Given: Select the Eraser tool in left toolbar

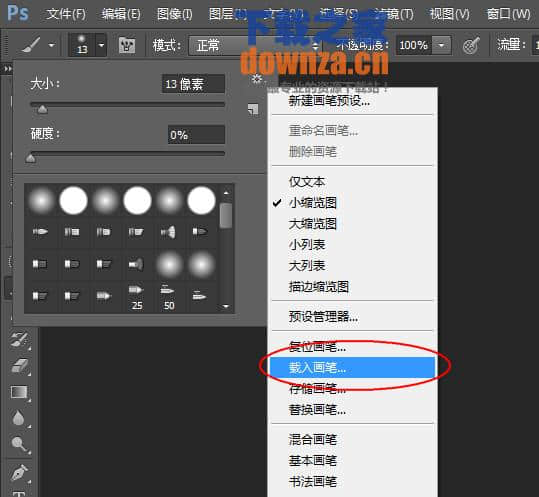Looking at the screenshot, I should click(x=20, y=366).
